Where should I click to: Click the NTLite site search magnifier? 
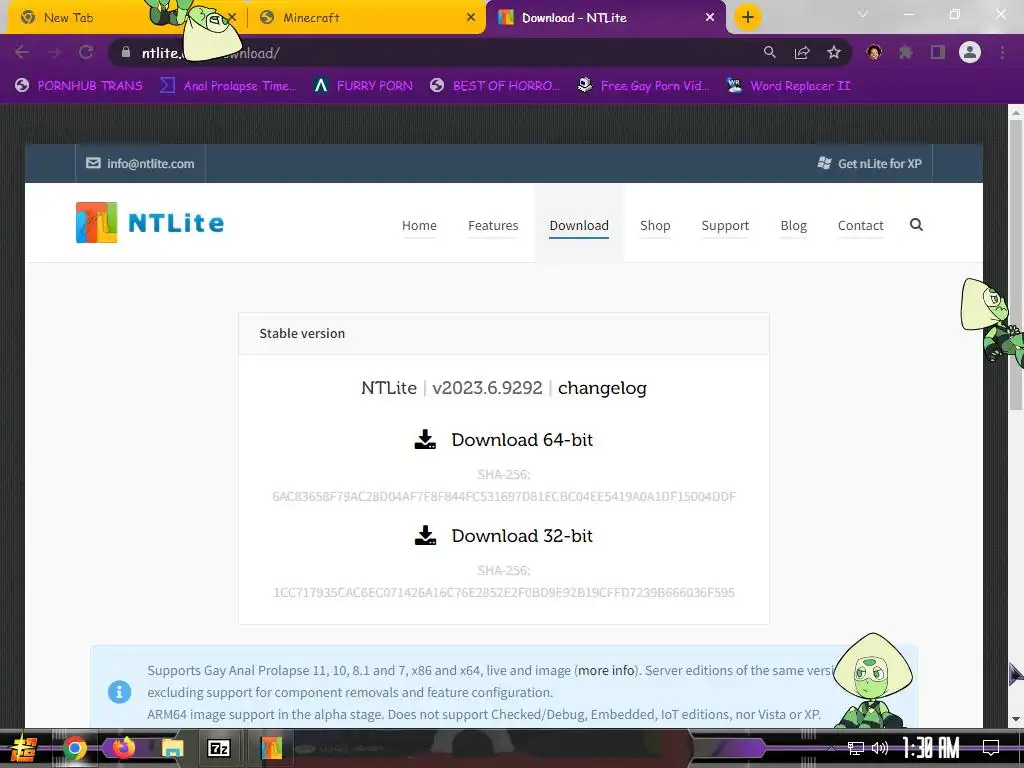(x=916, y=225)
